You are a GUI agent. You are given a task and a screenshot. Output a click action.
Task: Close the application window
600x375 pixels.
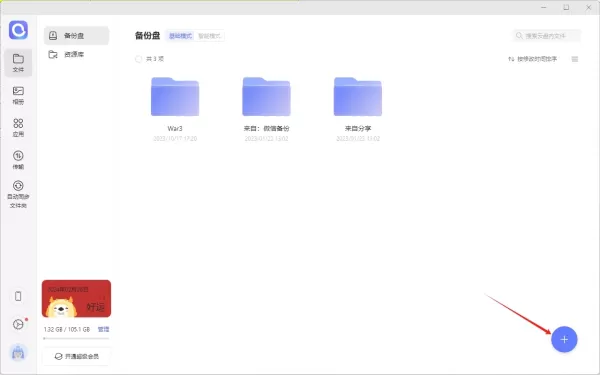[x=589, y=7]
